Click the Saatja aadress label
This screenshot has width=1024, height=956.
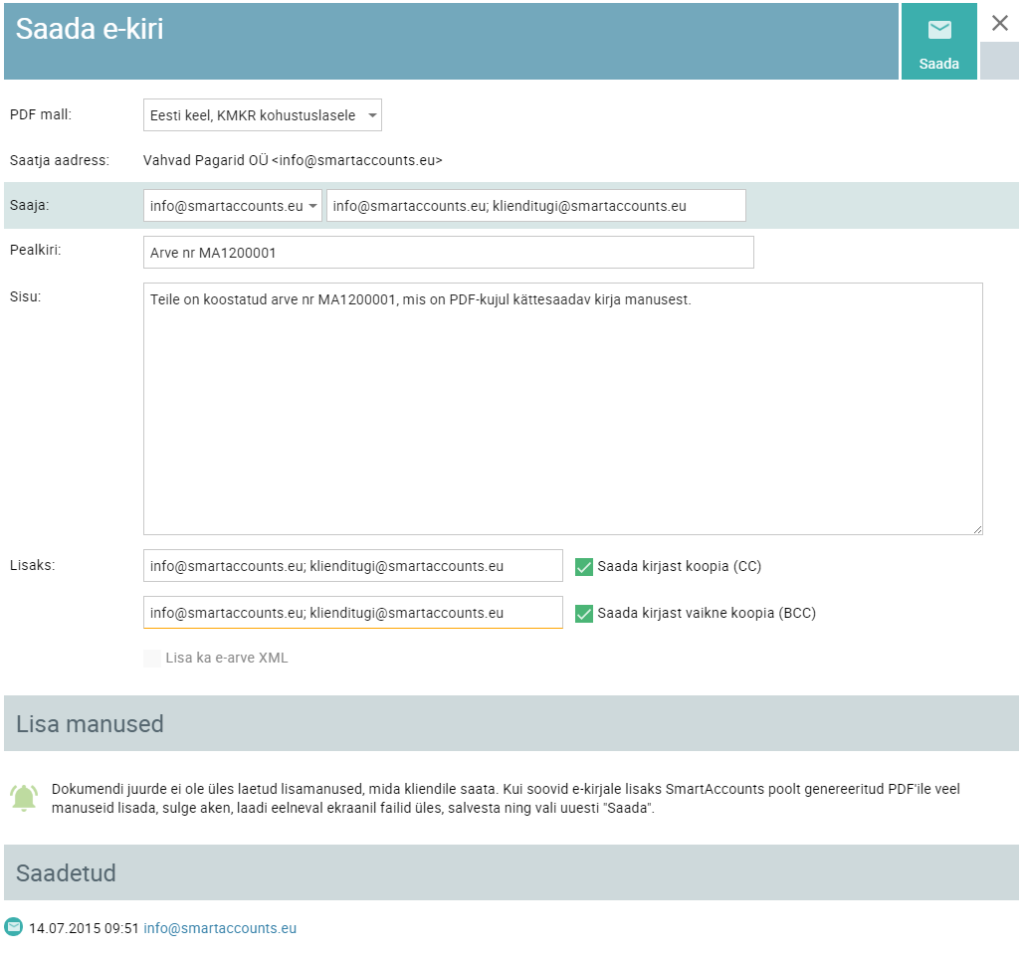(x=59, y=160)
